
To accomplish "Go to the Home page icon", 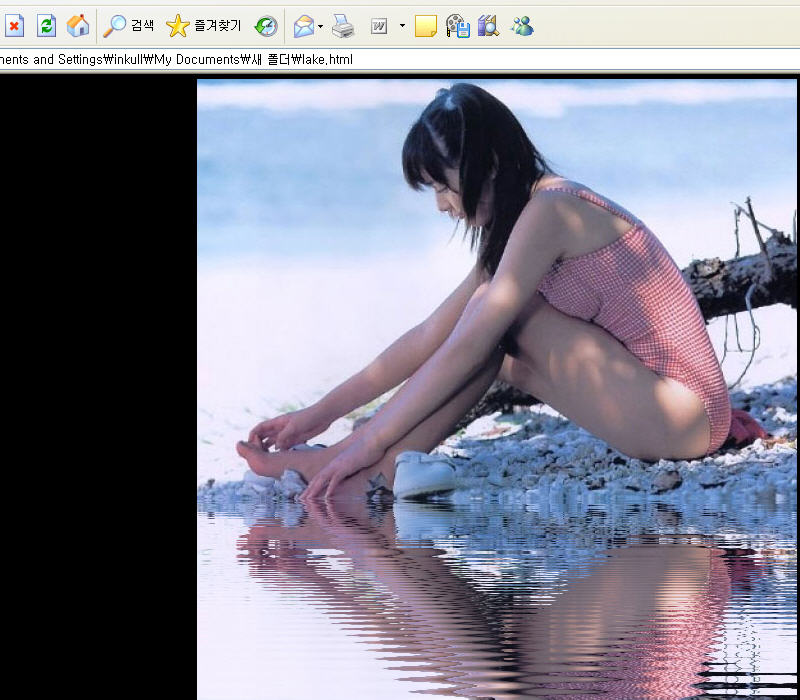I will [78, 26].
